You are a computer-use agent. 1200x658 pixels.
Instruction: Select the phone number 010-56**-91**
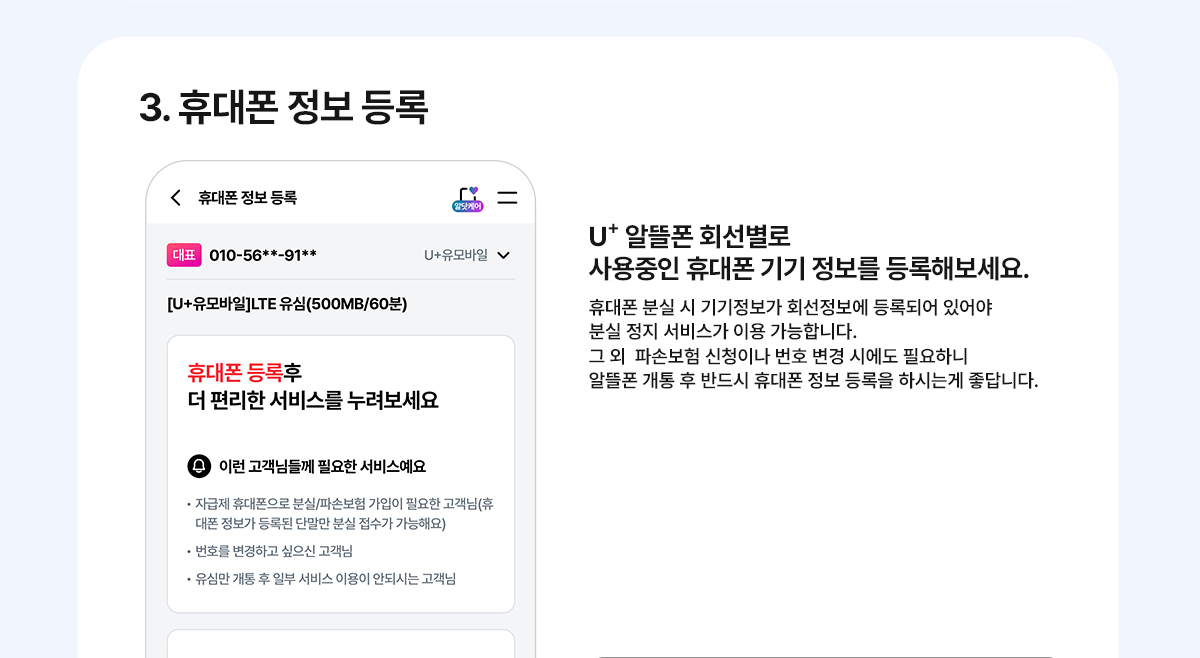(263, 255)
